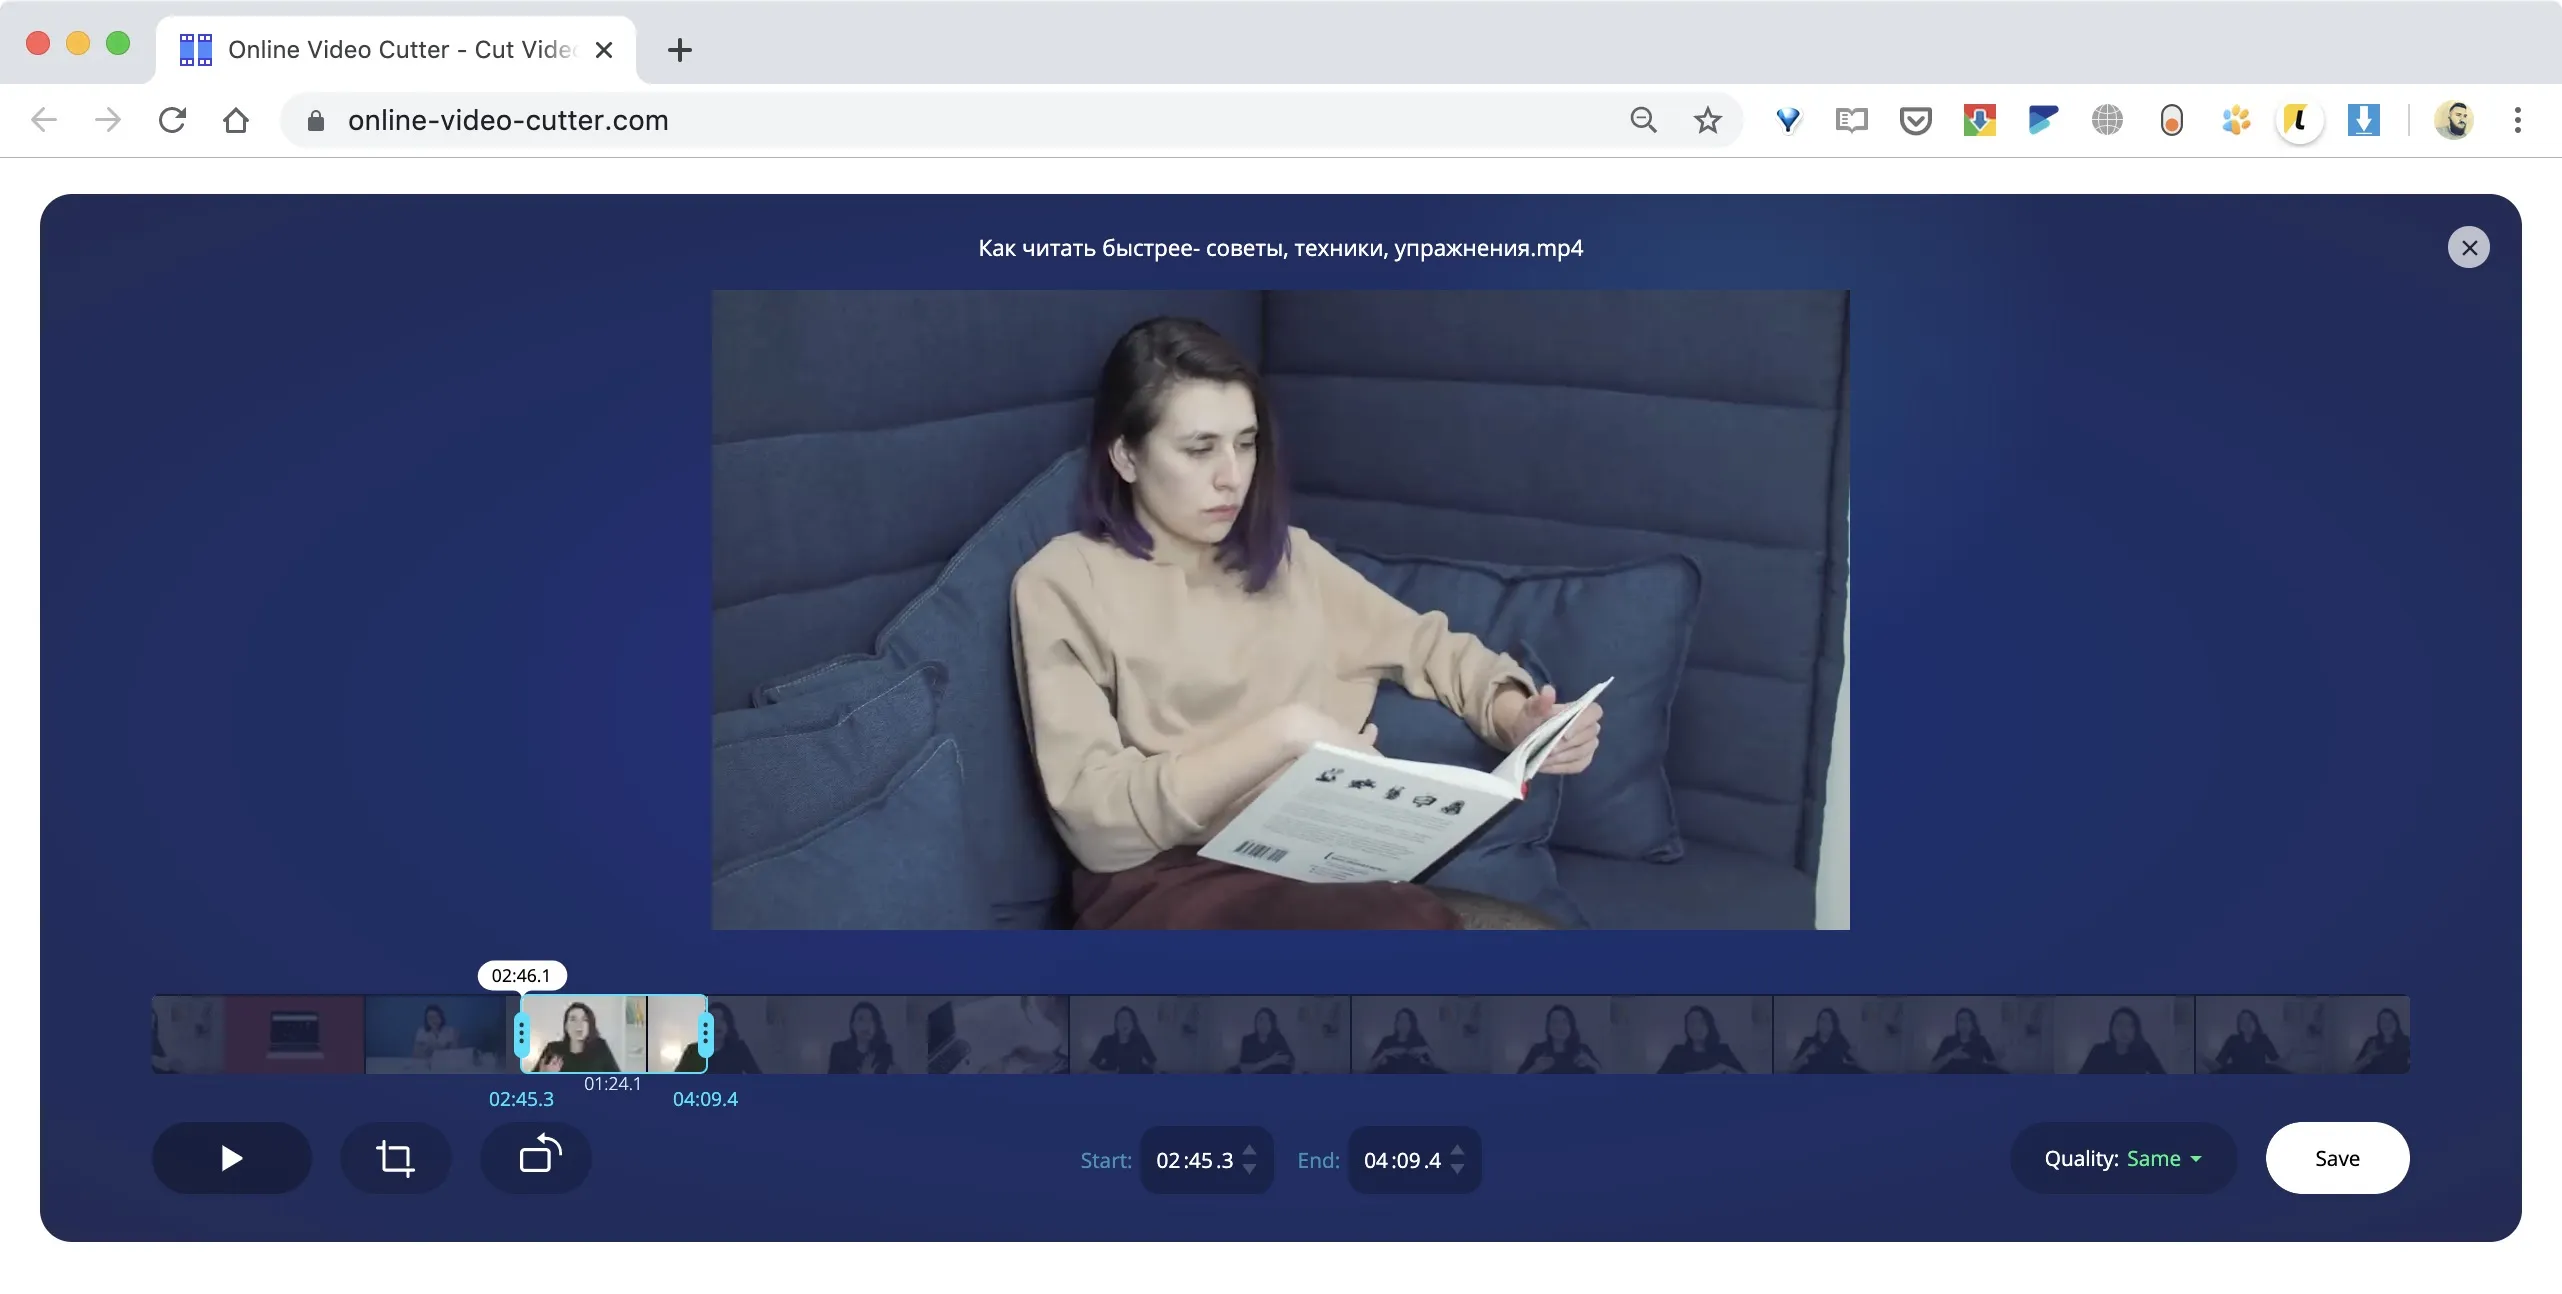
Task: Open the Chrome three-dot menu
Action: (2518, 121)
